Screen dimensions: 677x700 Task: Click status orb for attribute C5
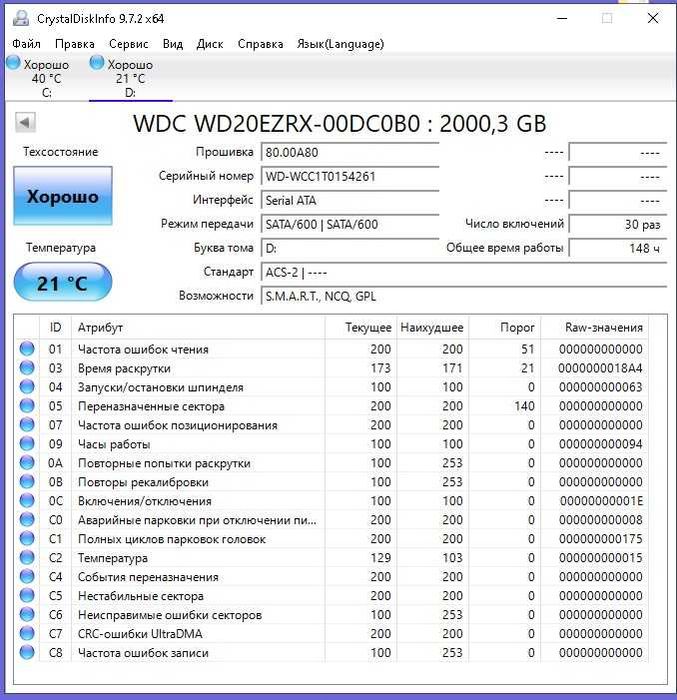(x=27, y=596)
